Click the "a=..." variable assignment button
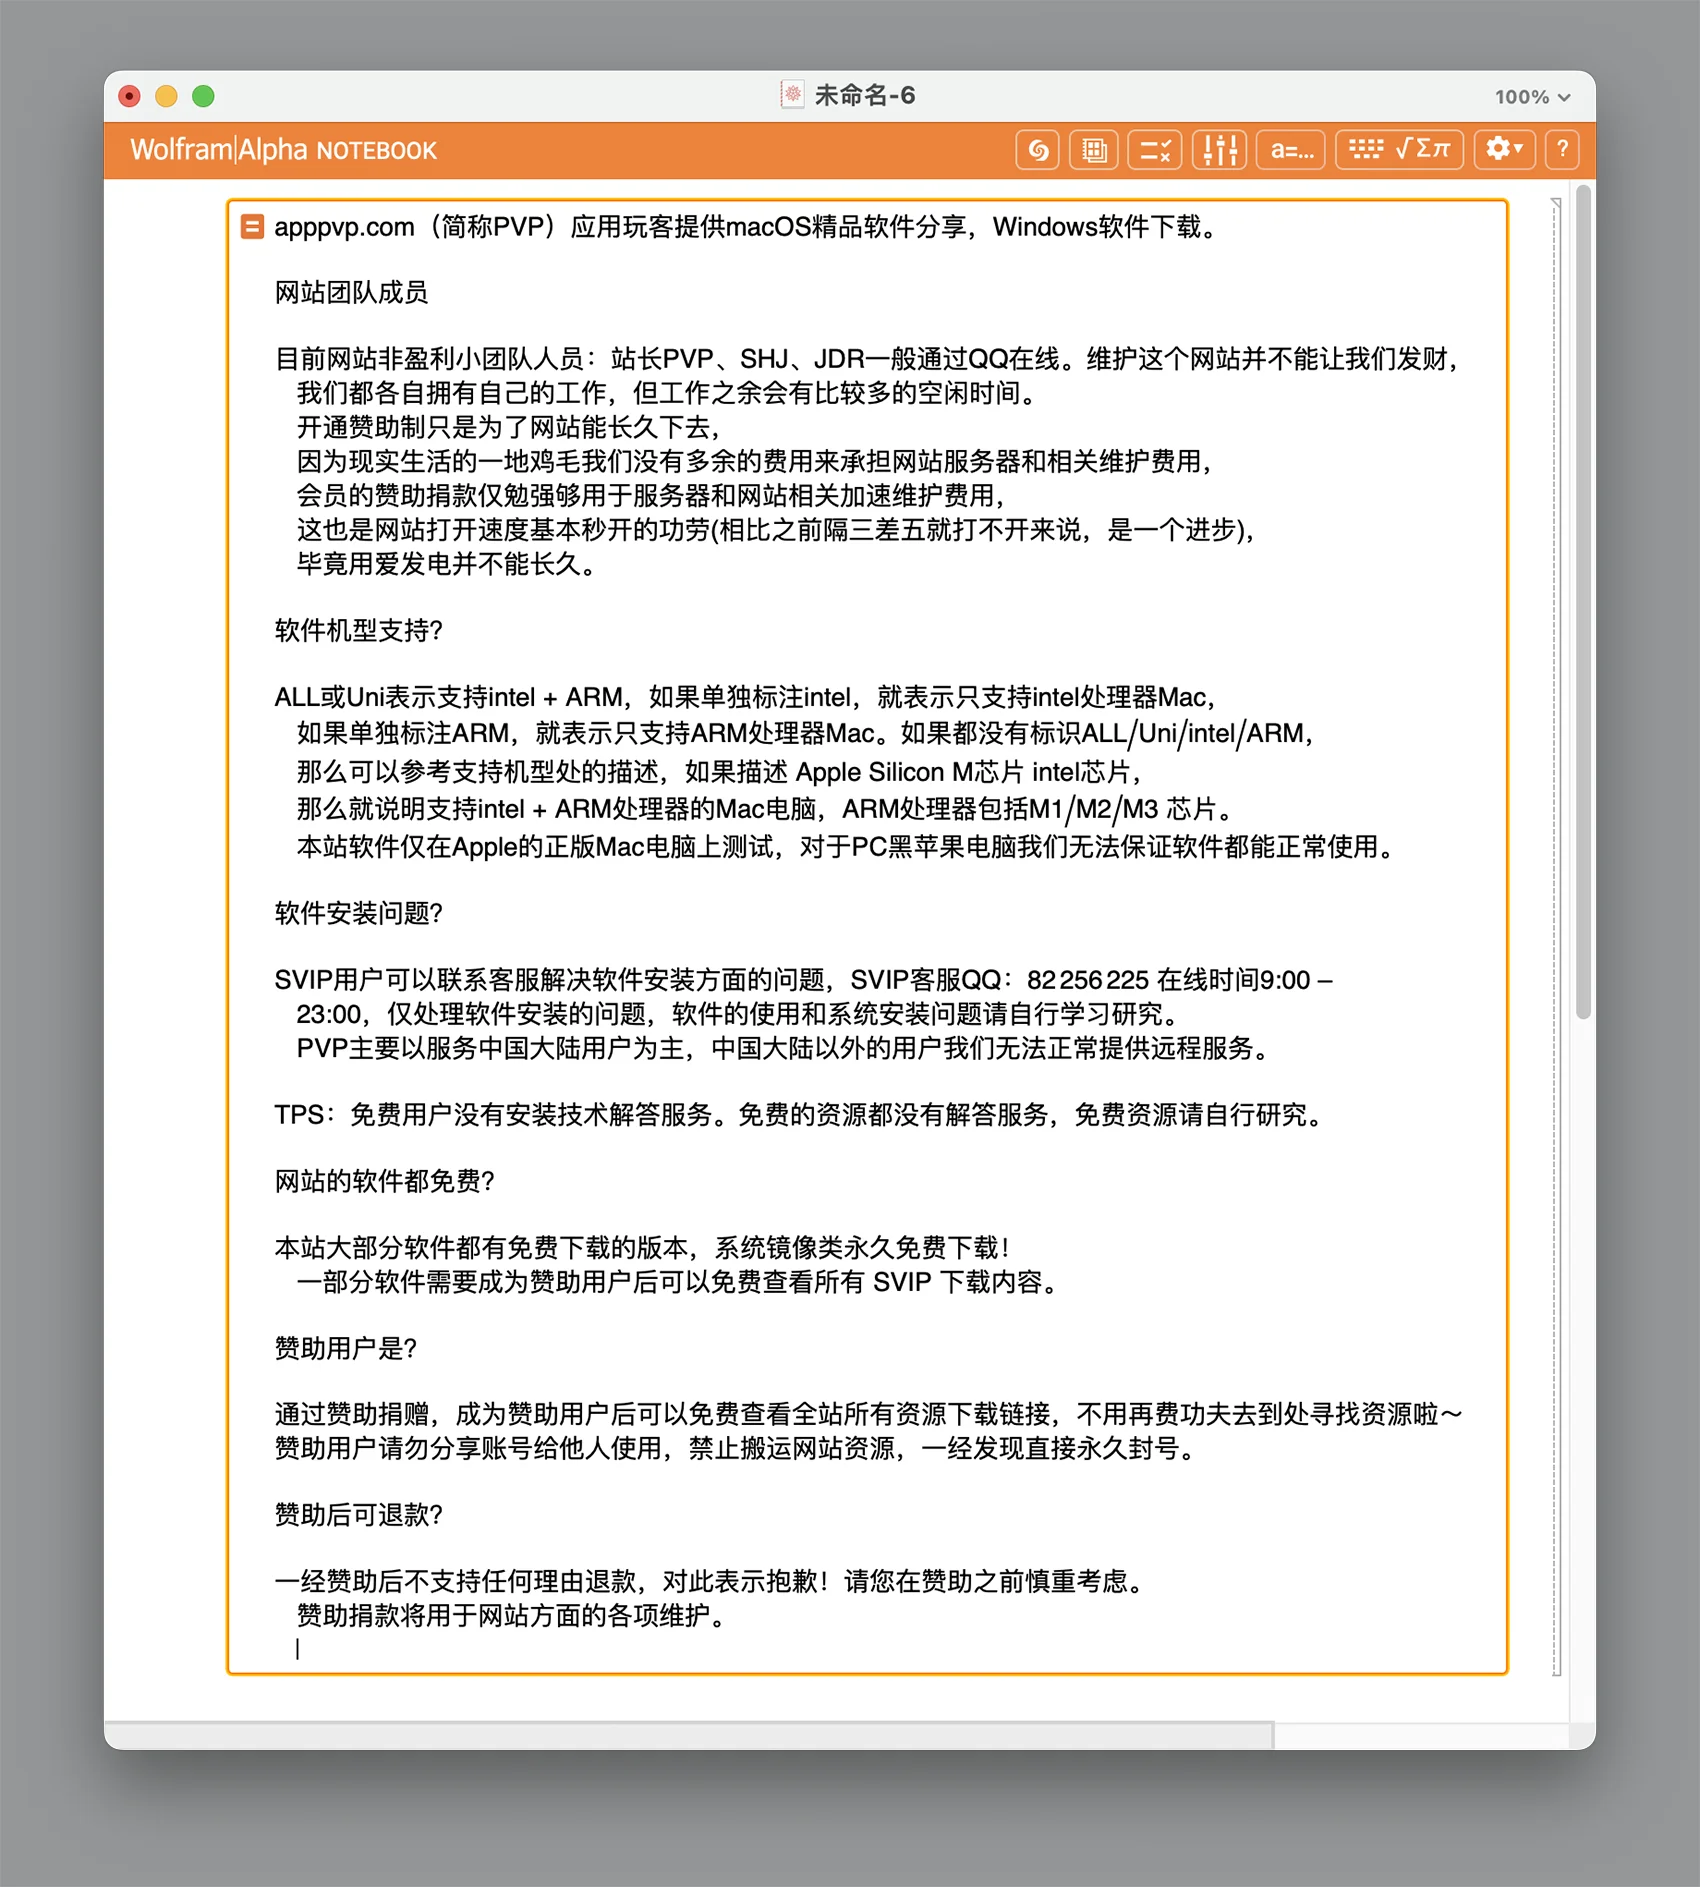This screenshot has width=1700, height=1887. pos(1291,150)
